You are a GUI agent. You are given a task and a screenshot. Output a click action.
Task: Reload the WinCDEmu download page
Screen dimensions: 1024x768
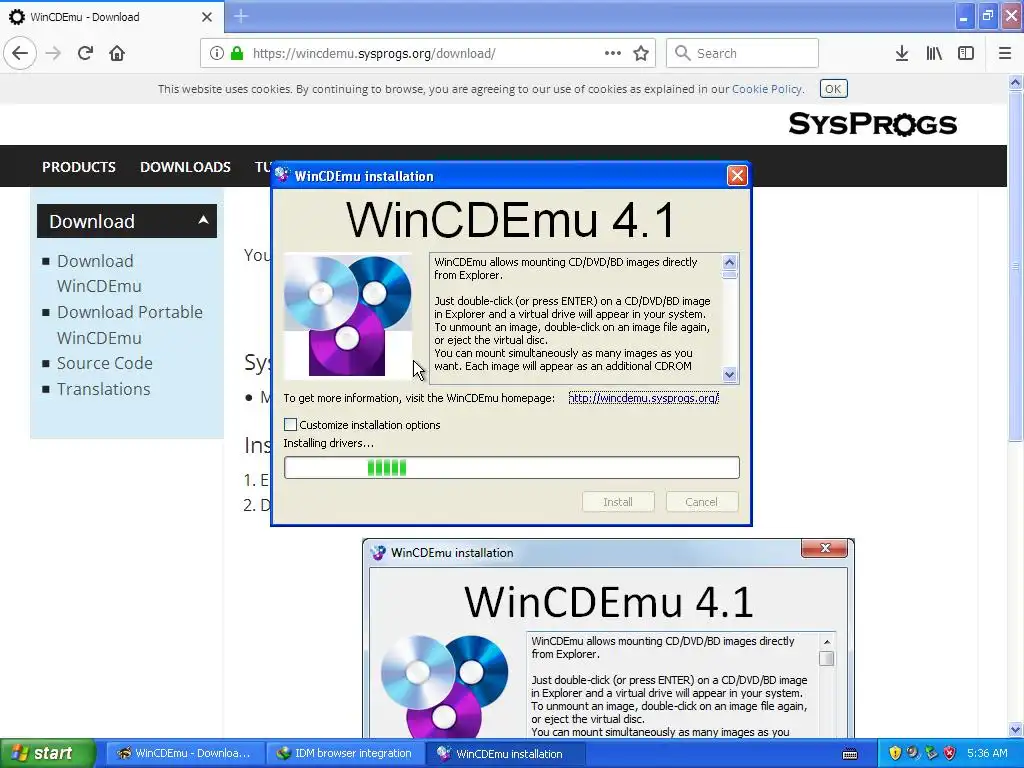(85, 54)
